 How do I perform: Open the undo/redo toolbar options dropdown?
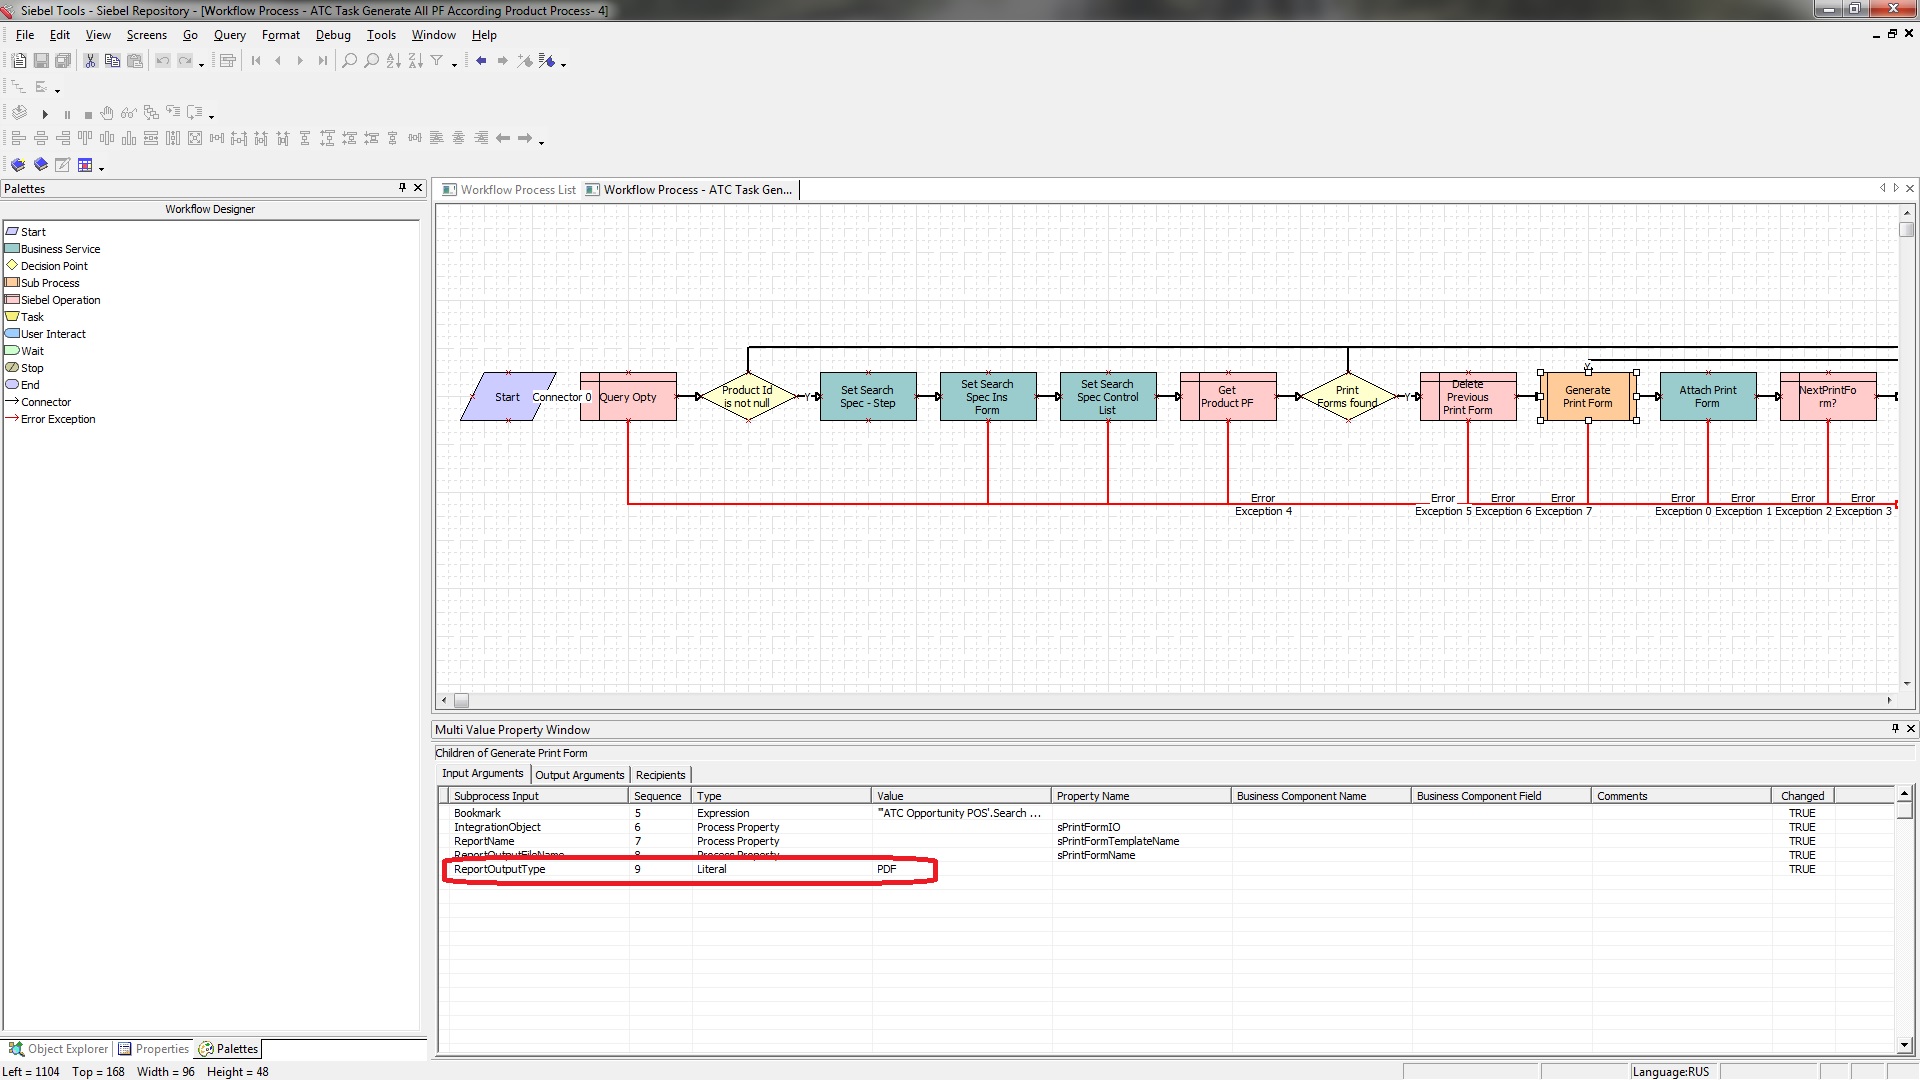coord(202,65)
